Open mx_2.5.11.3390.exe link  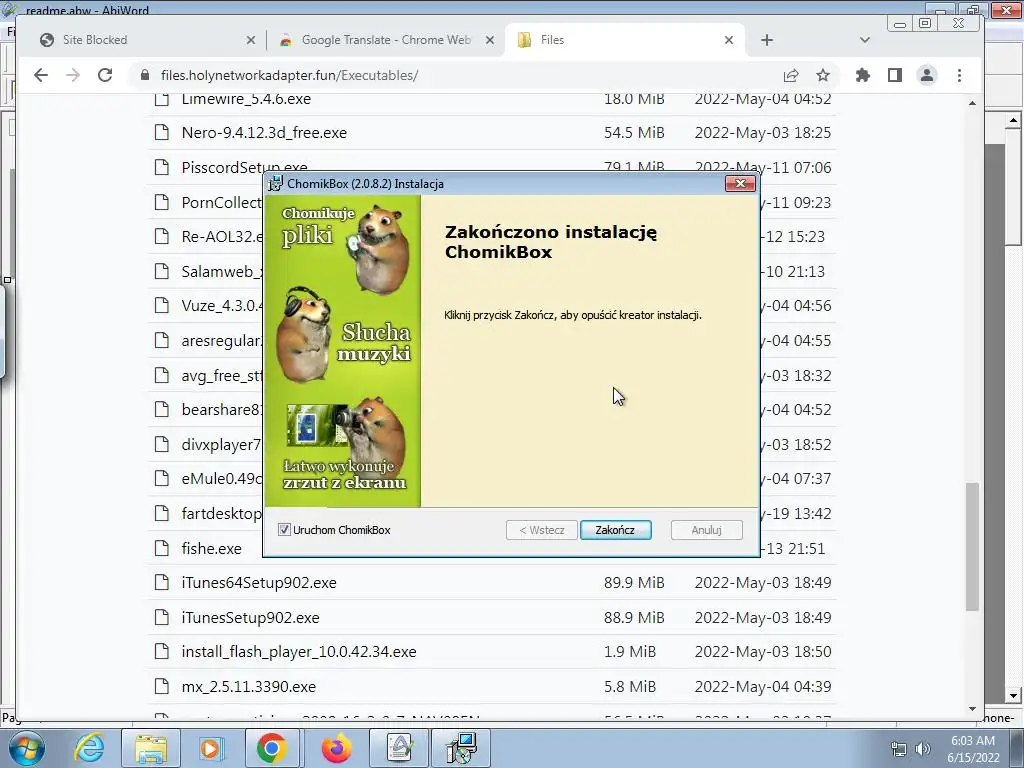click(x=248, y=686)
